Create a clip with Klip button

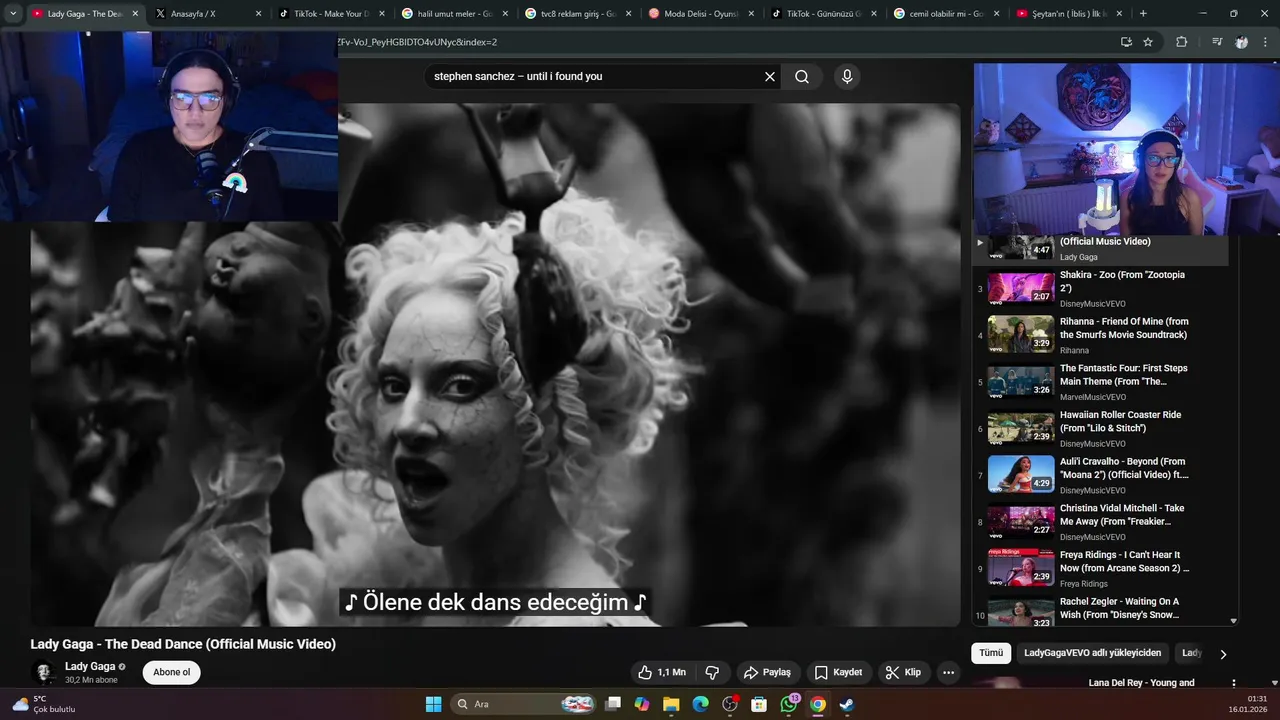click(x=903, y=672)
